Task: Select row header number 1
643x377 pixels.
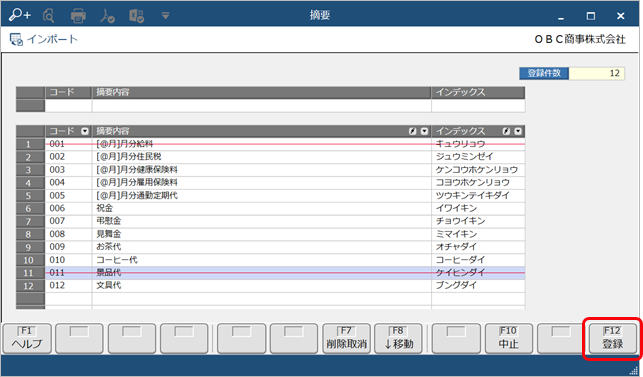Action: (30, 144)
